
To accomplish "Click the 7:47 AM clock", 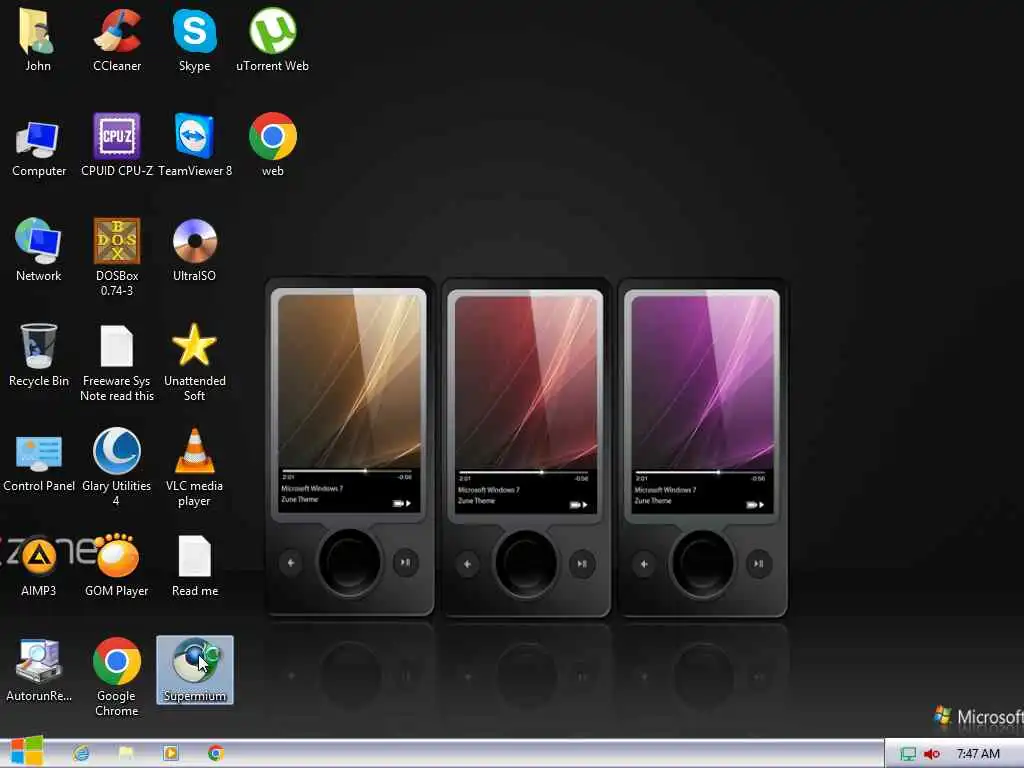I will 978,754.
